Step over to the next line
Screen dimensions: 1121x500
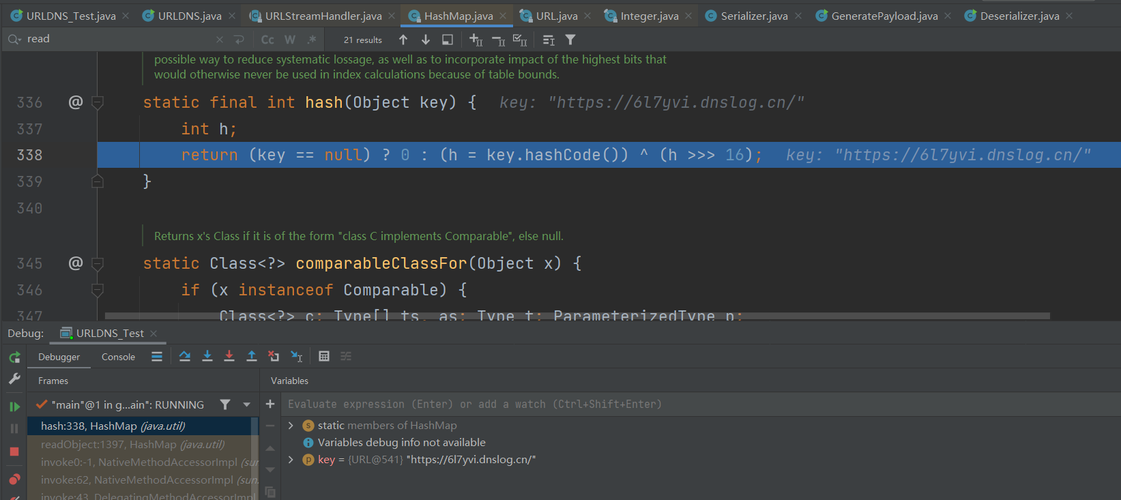(x=184, y=356)
